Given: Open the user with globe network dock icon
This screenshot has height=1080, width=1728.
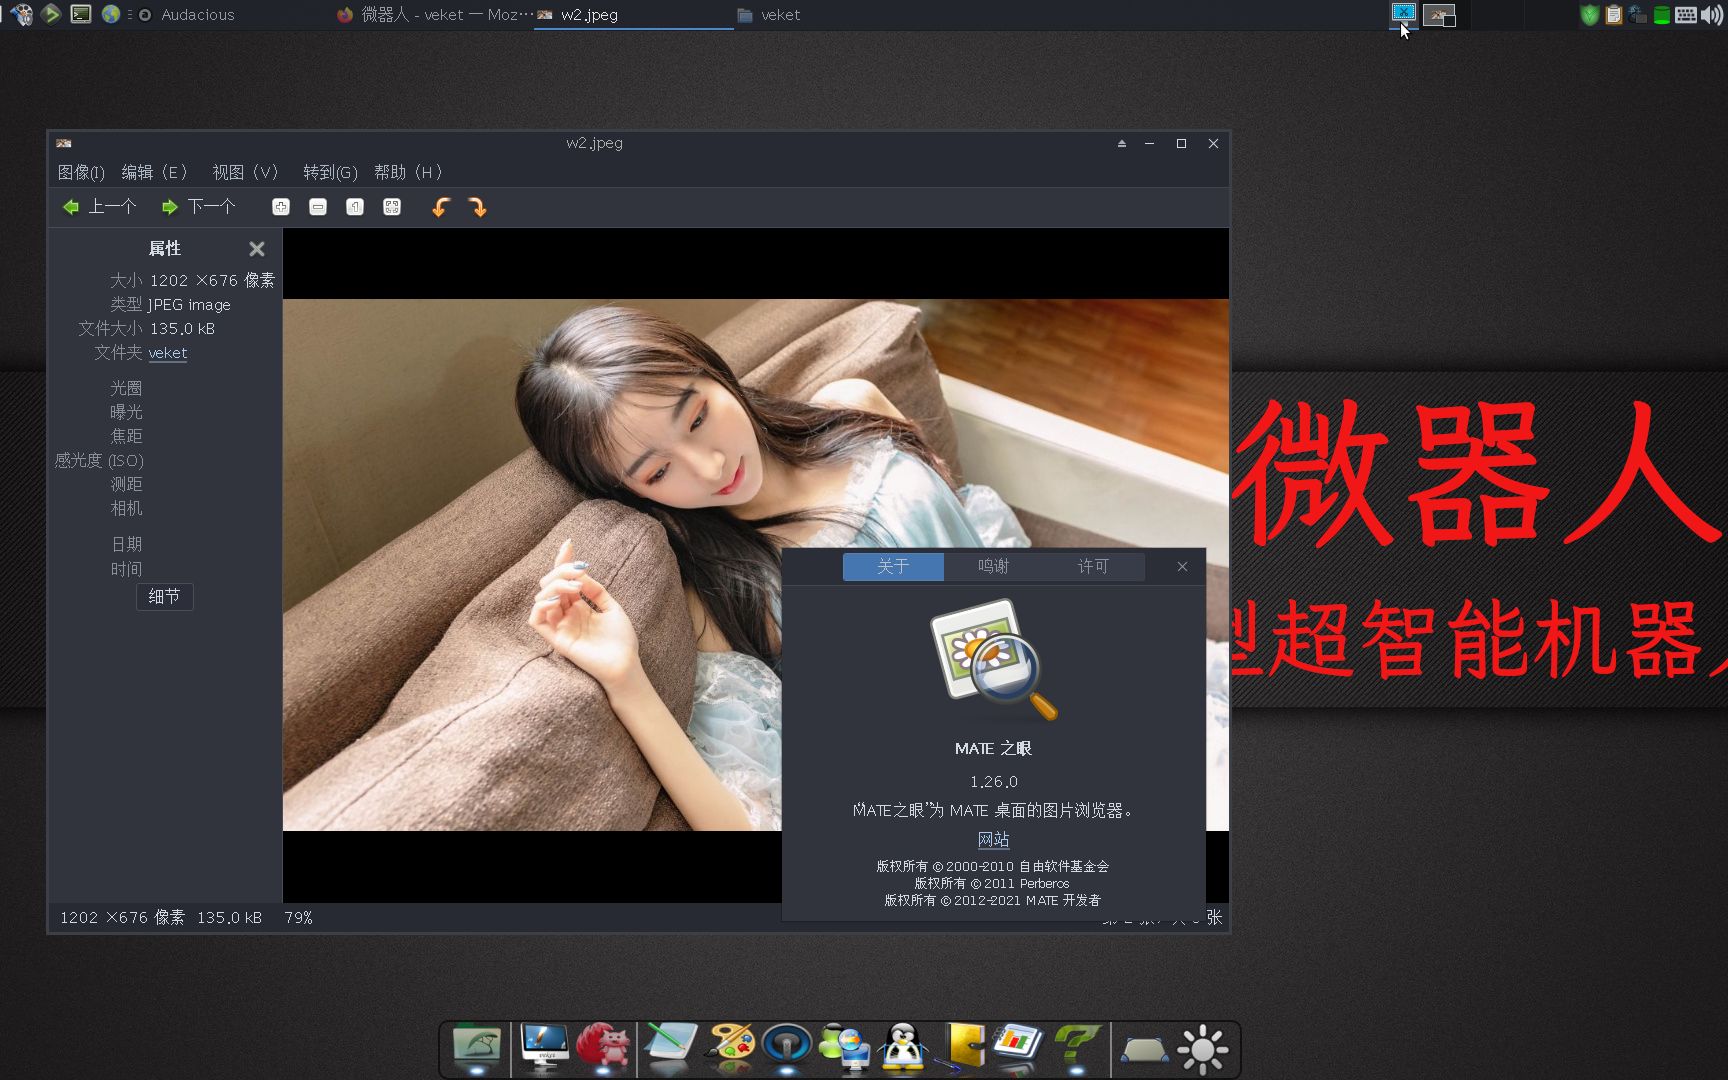Looking at the screenshot, I should coord(845,1048).
